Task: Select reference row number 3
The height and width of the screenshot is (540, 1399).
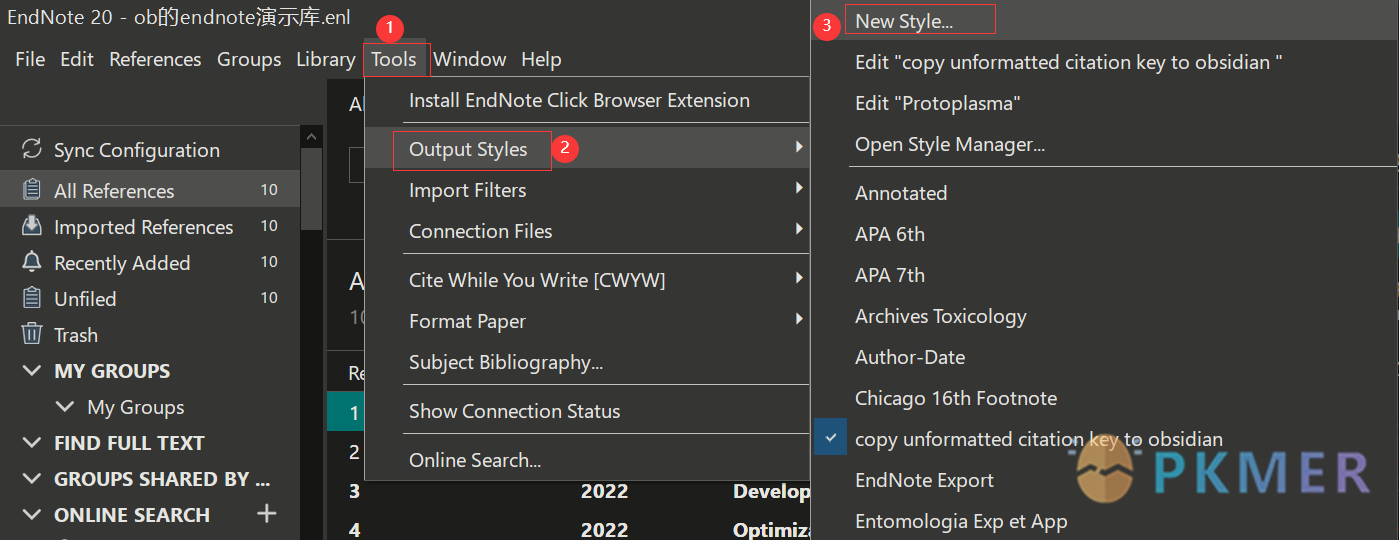Action: [353, 491]
